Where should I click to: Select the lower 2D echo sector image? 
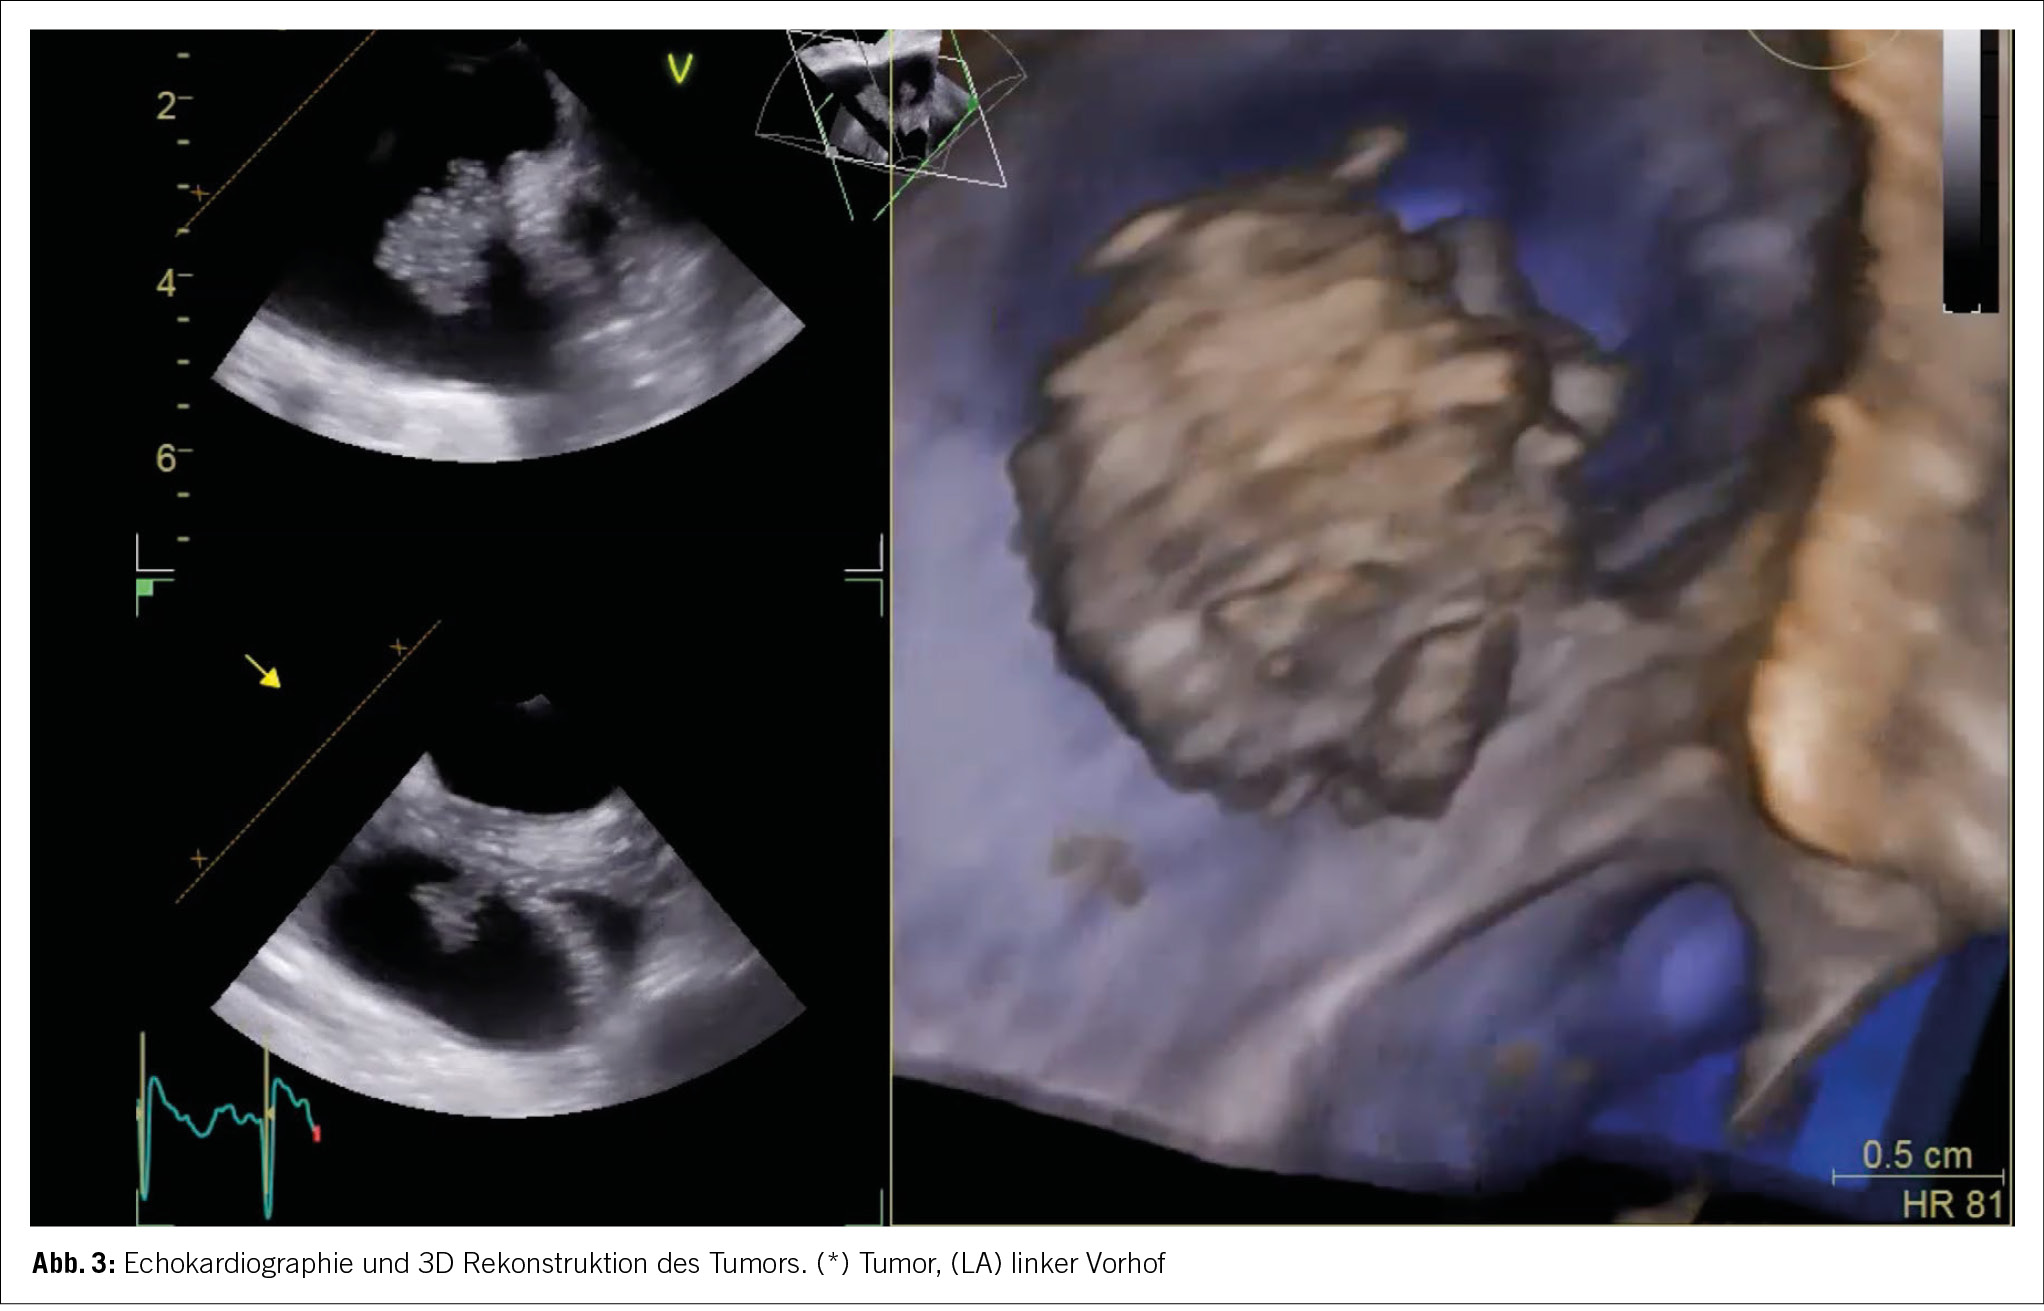coord(510,950)
